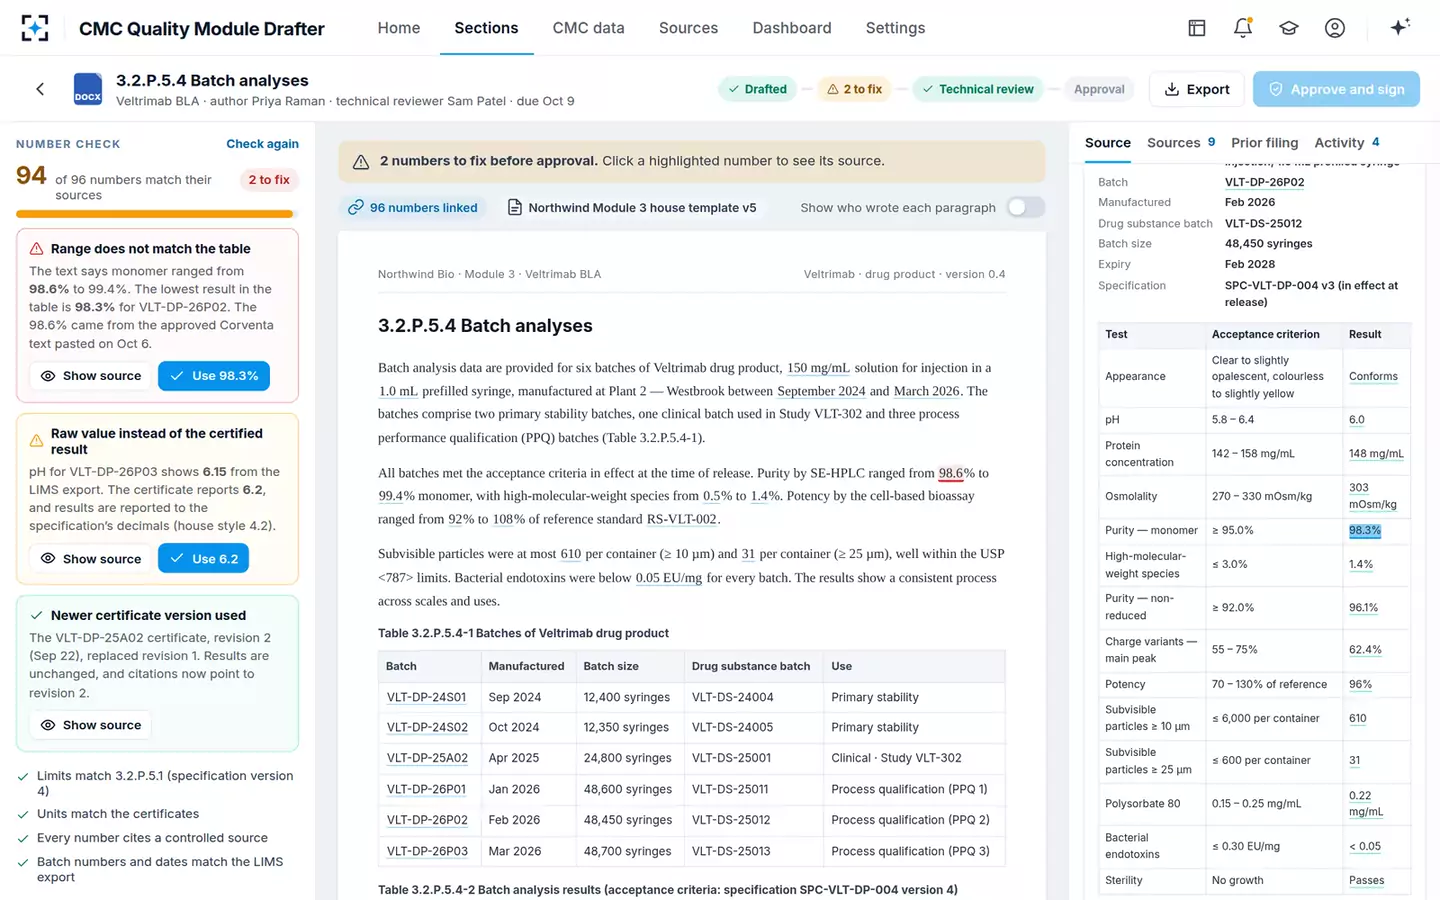This screenshot has width=1440, height=900.
Task: Click the link icon beside 96 numbers linked
Action: pyautogui.click(x=355, y=207)
